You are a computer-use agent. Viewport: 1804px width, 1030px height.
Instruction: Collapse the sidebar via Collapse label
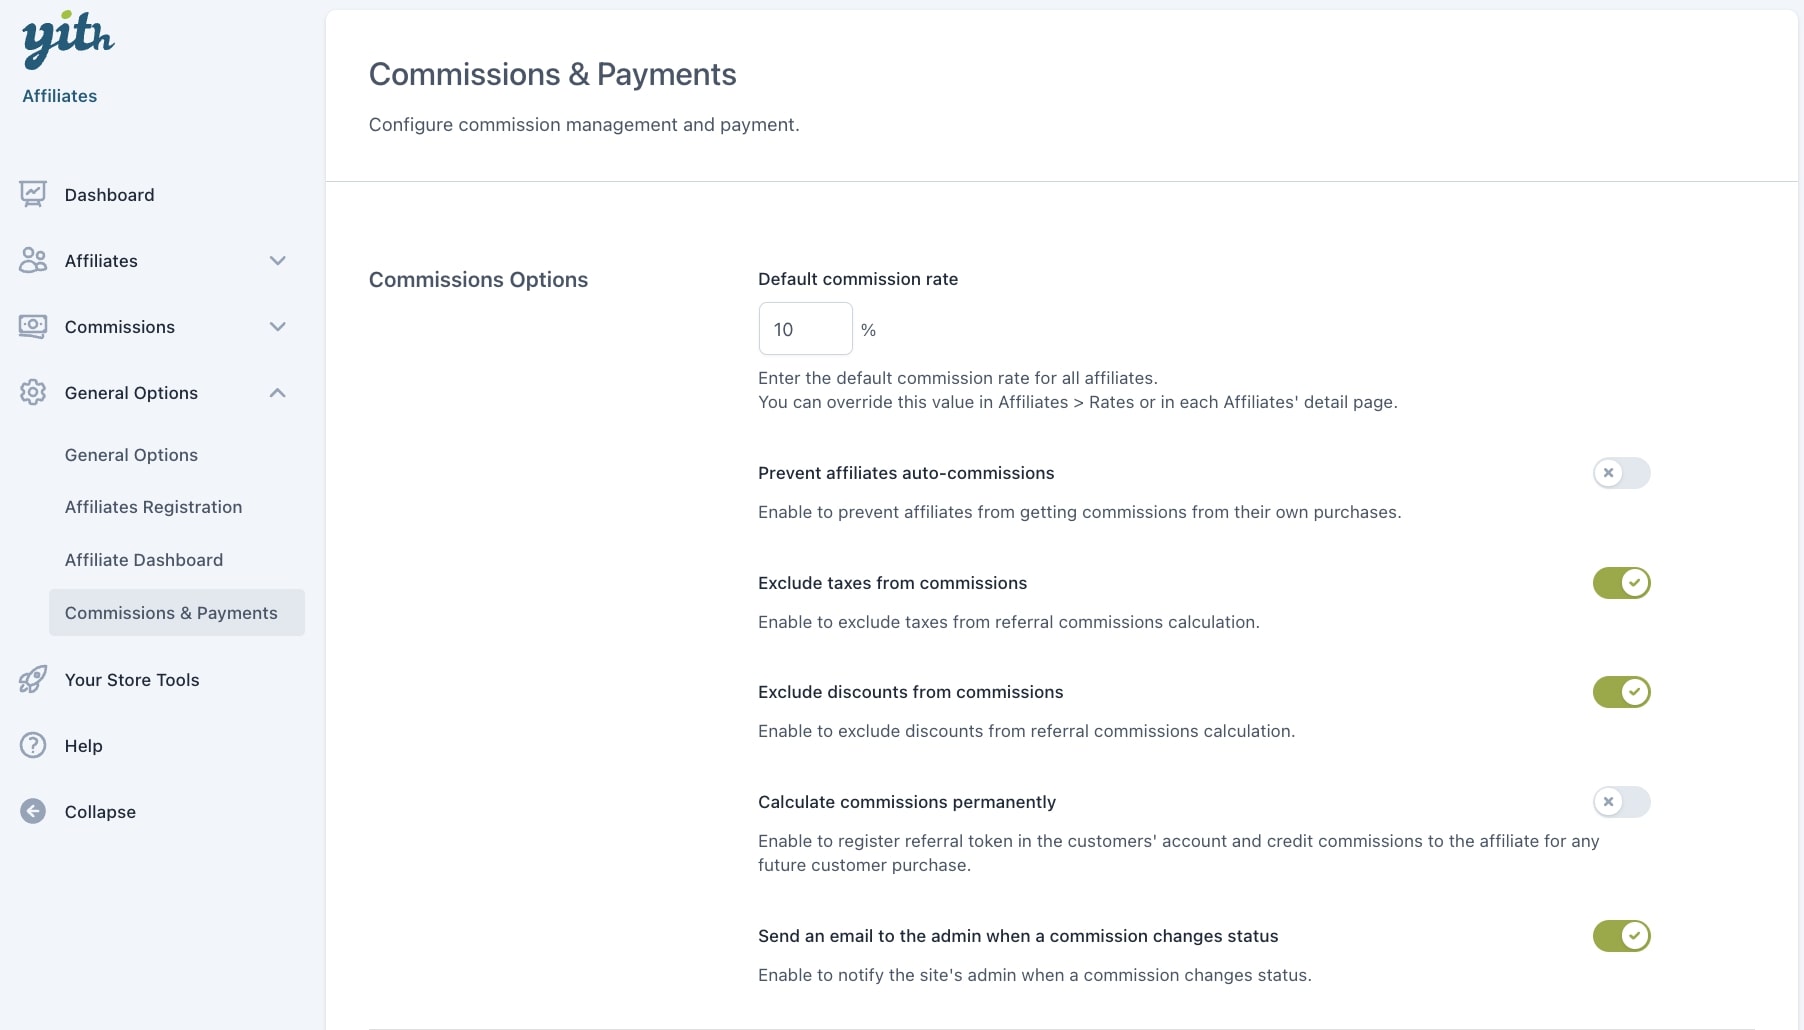click(100, 812)
